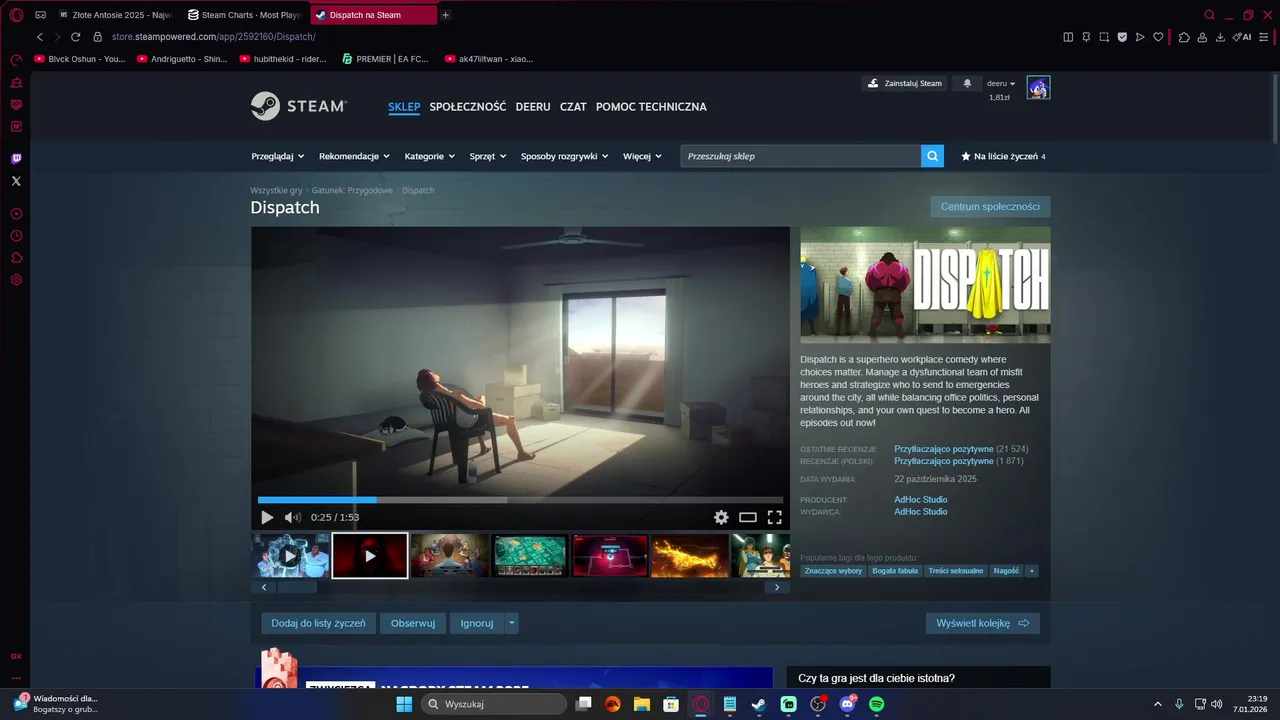
Task: Open AdHoc Studio producent link
Action: coord(920,499)
